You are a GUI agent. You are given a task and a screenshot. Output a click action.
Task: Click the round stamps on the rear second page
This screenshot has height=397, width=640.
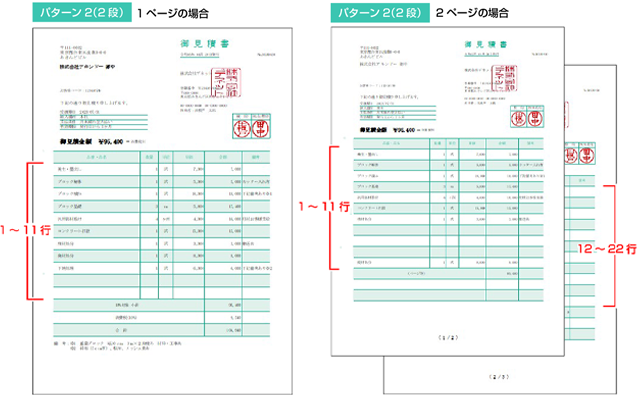579,155
